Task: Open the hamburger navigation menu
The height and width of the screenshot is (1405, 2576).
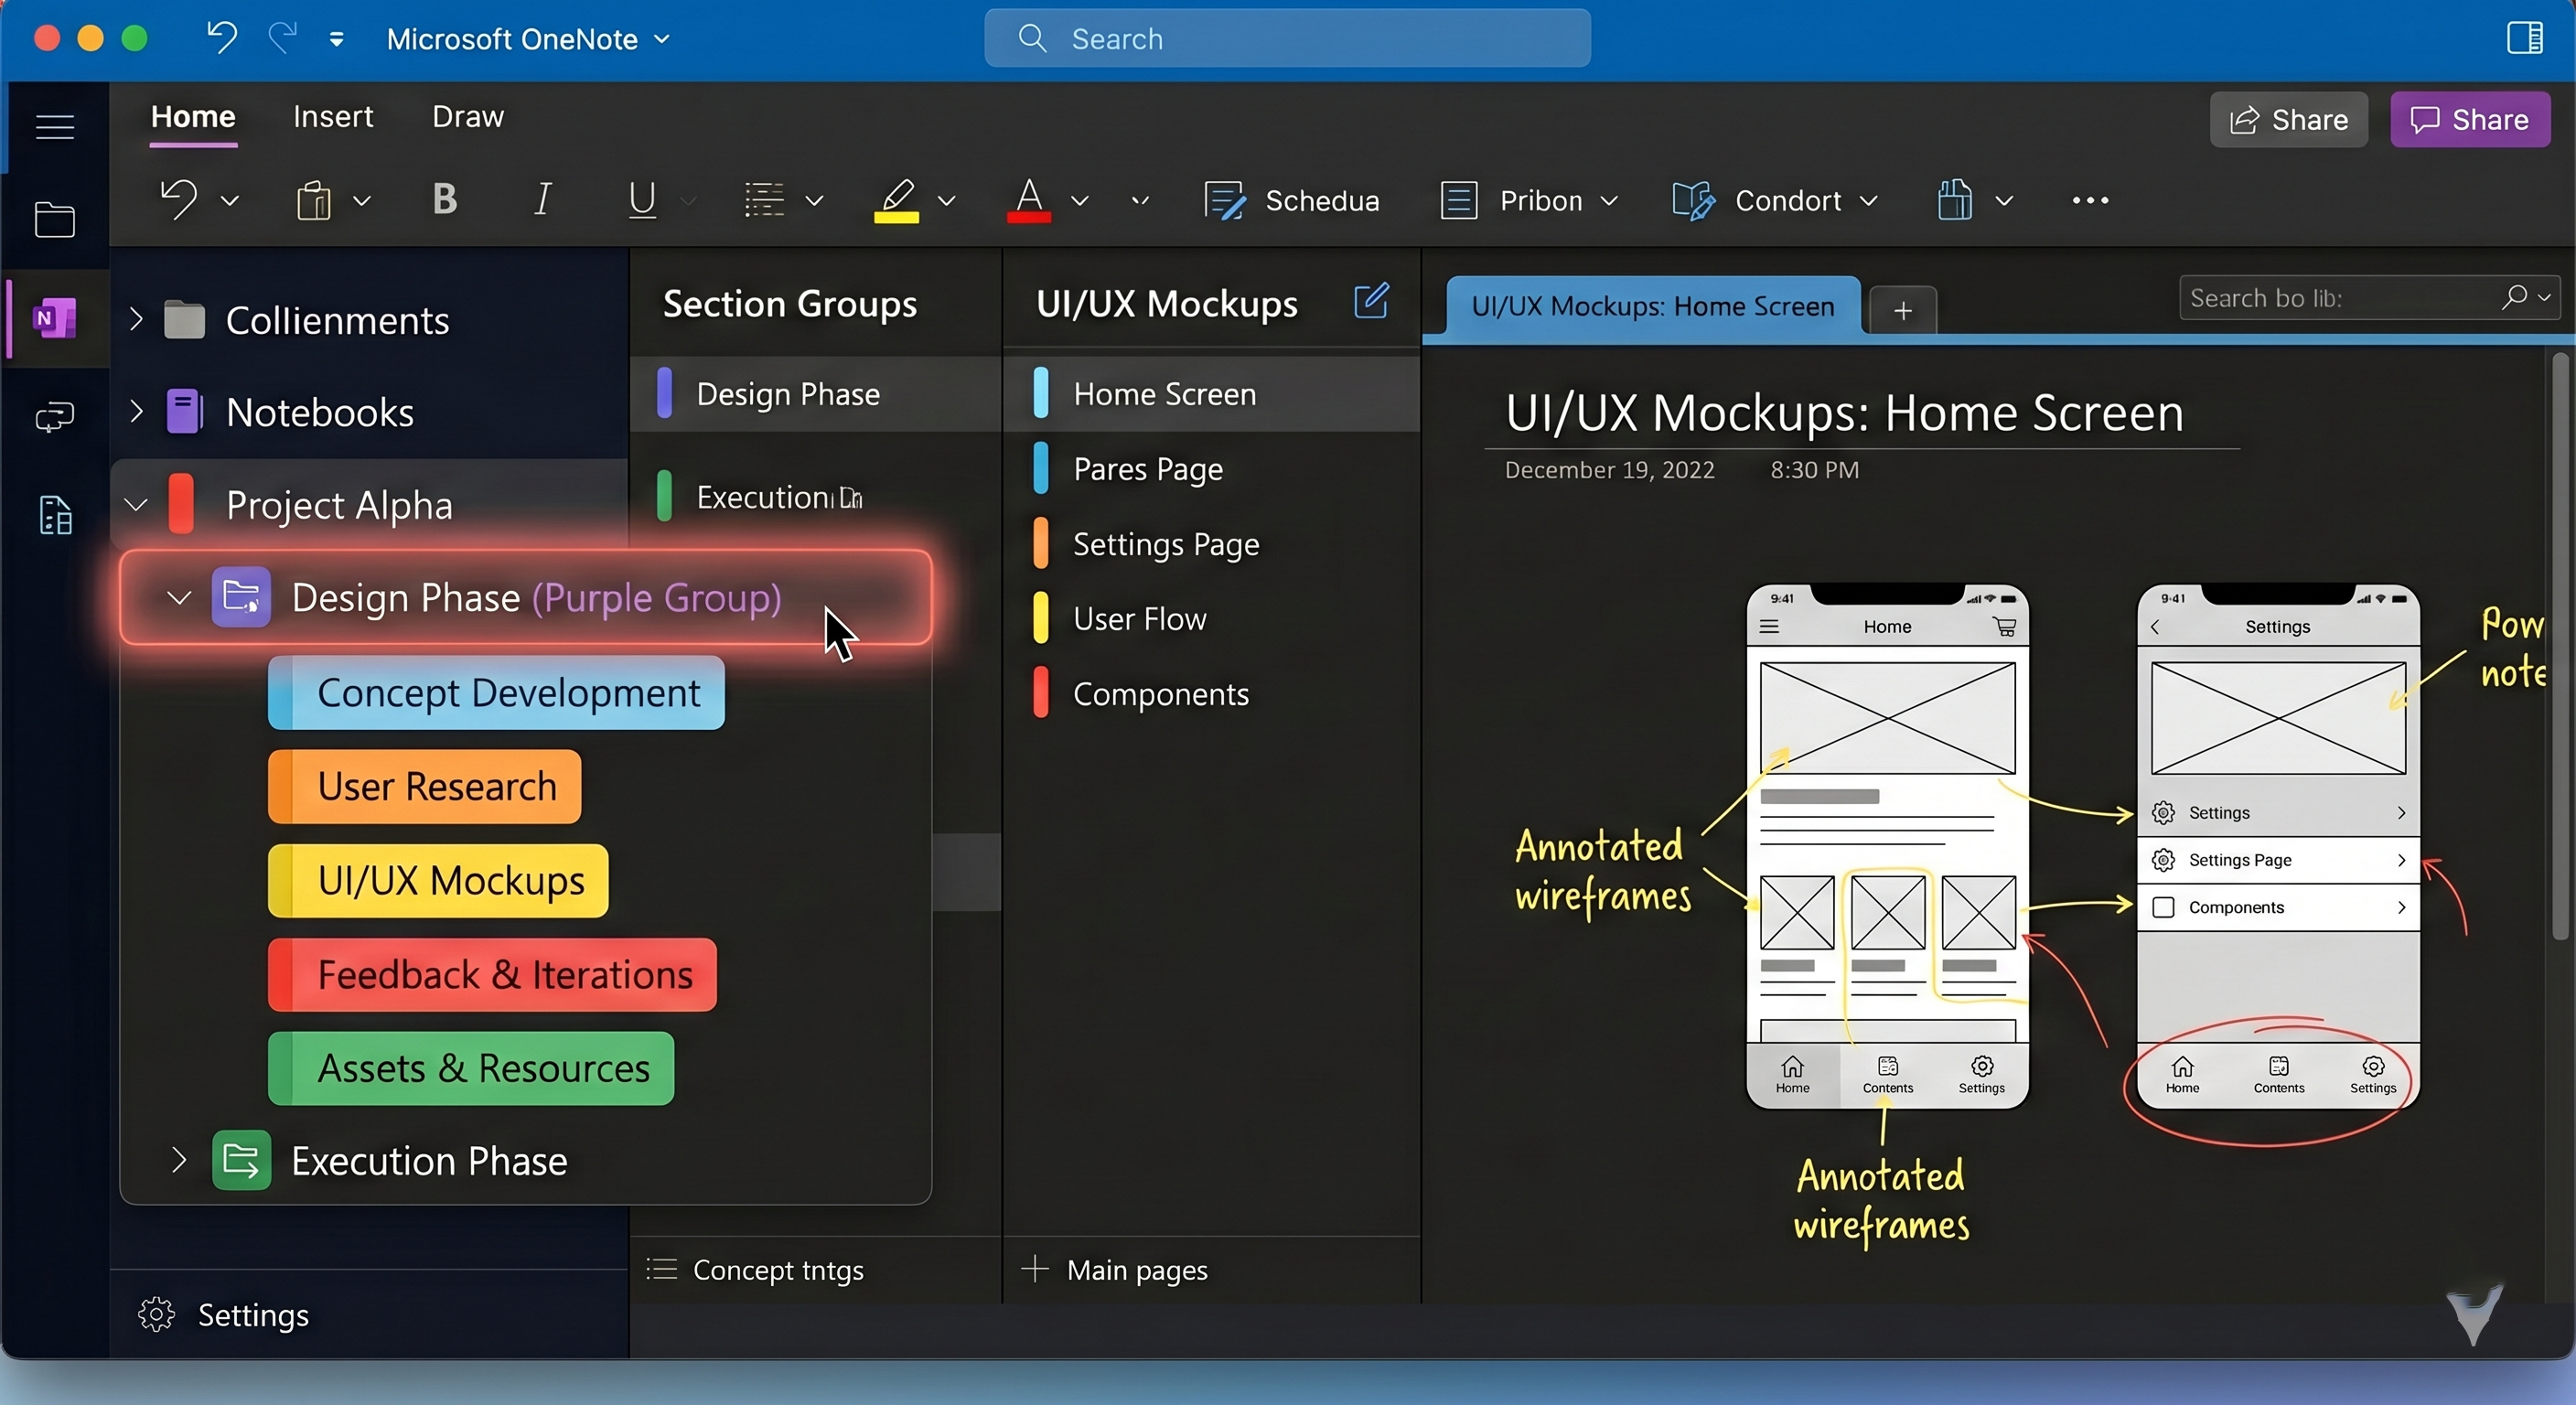Action: pos(55,127)
